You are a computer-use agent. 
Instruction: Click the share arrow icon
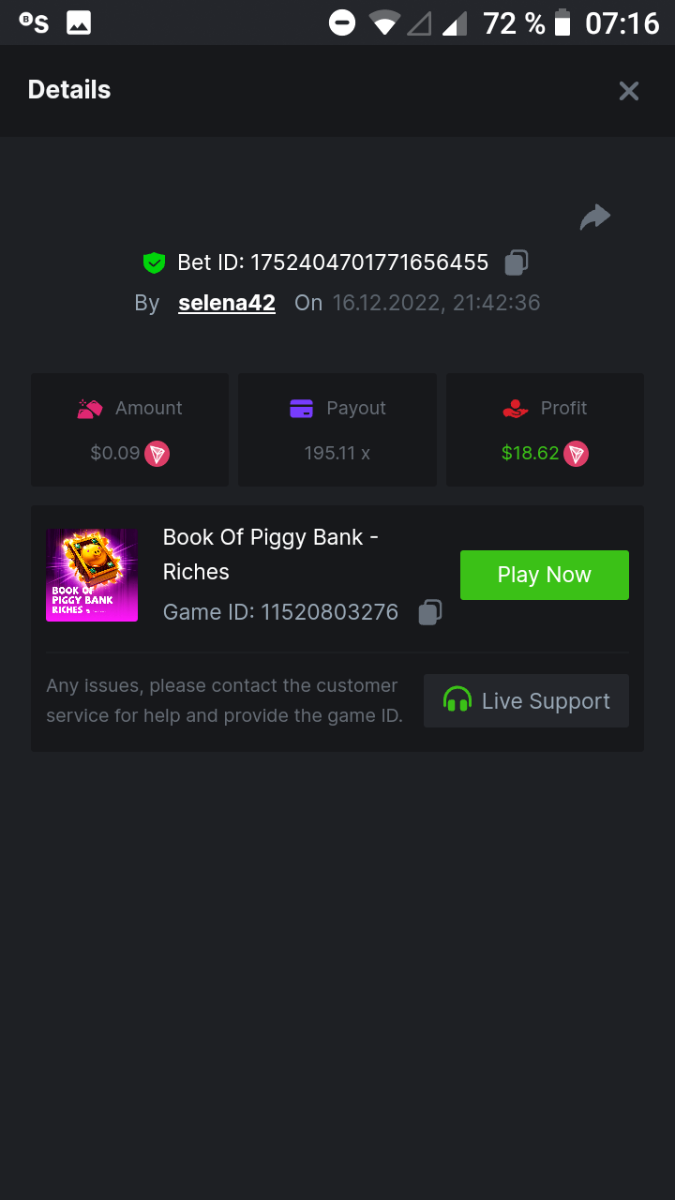click(595, 217)
